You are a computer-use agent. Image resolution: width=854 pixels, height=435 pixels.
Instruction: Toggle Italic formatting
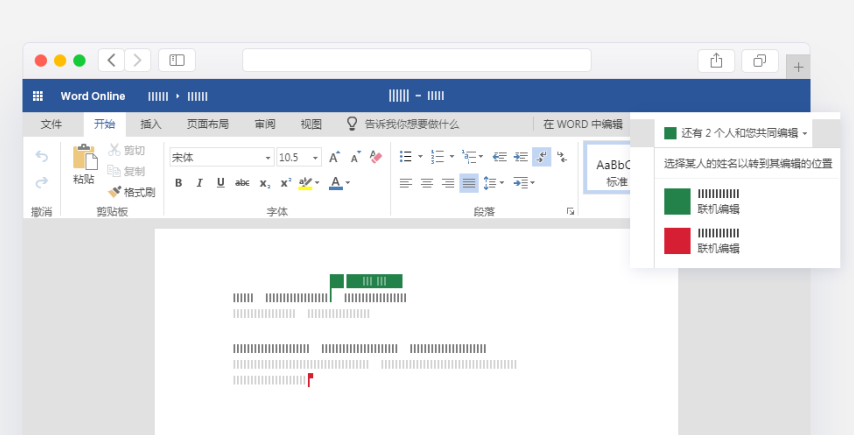click(199, 183)
